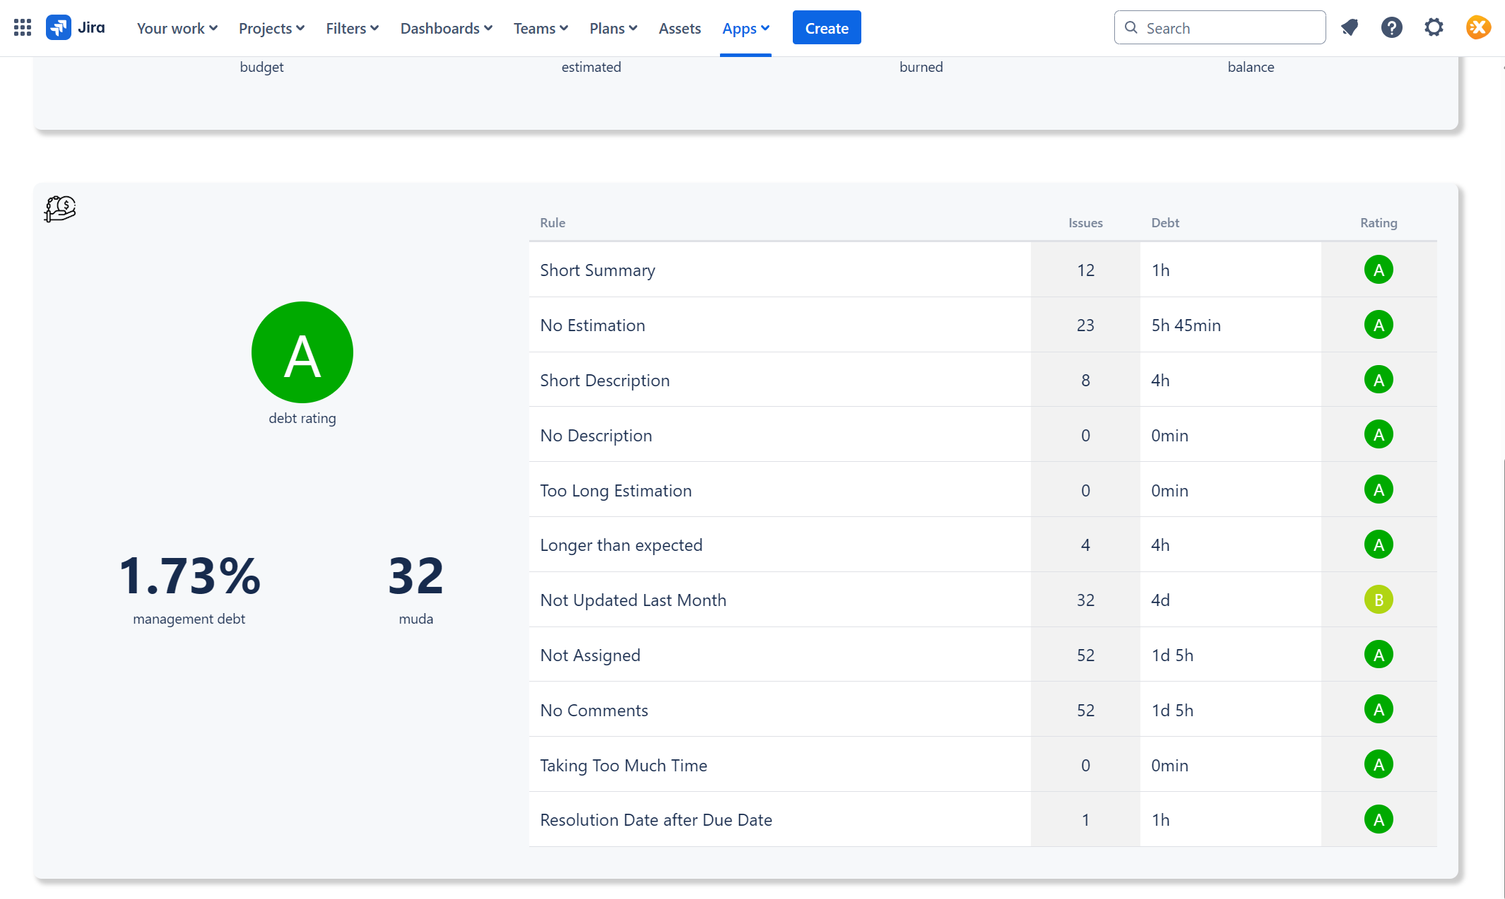Click the management debt hand-money icon
This screenshot has width=1505, height=899.
(60, 208)
